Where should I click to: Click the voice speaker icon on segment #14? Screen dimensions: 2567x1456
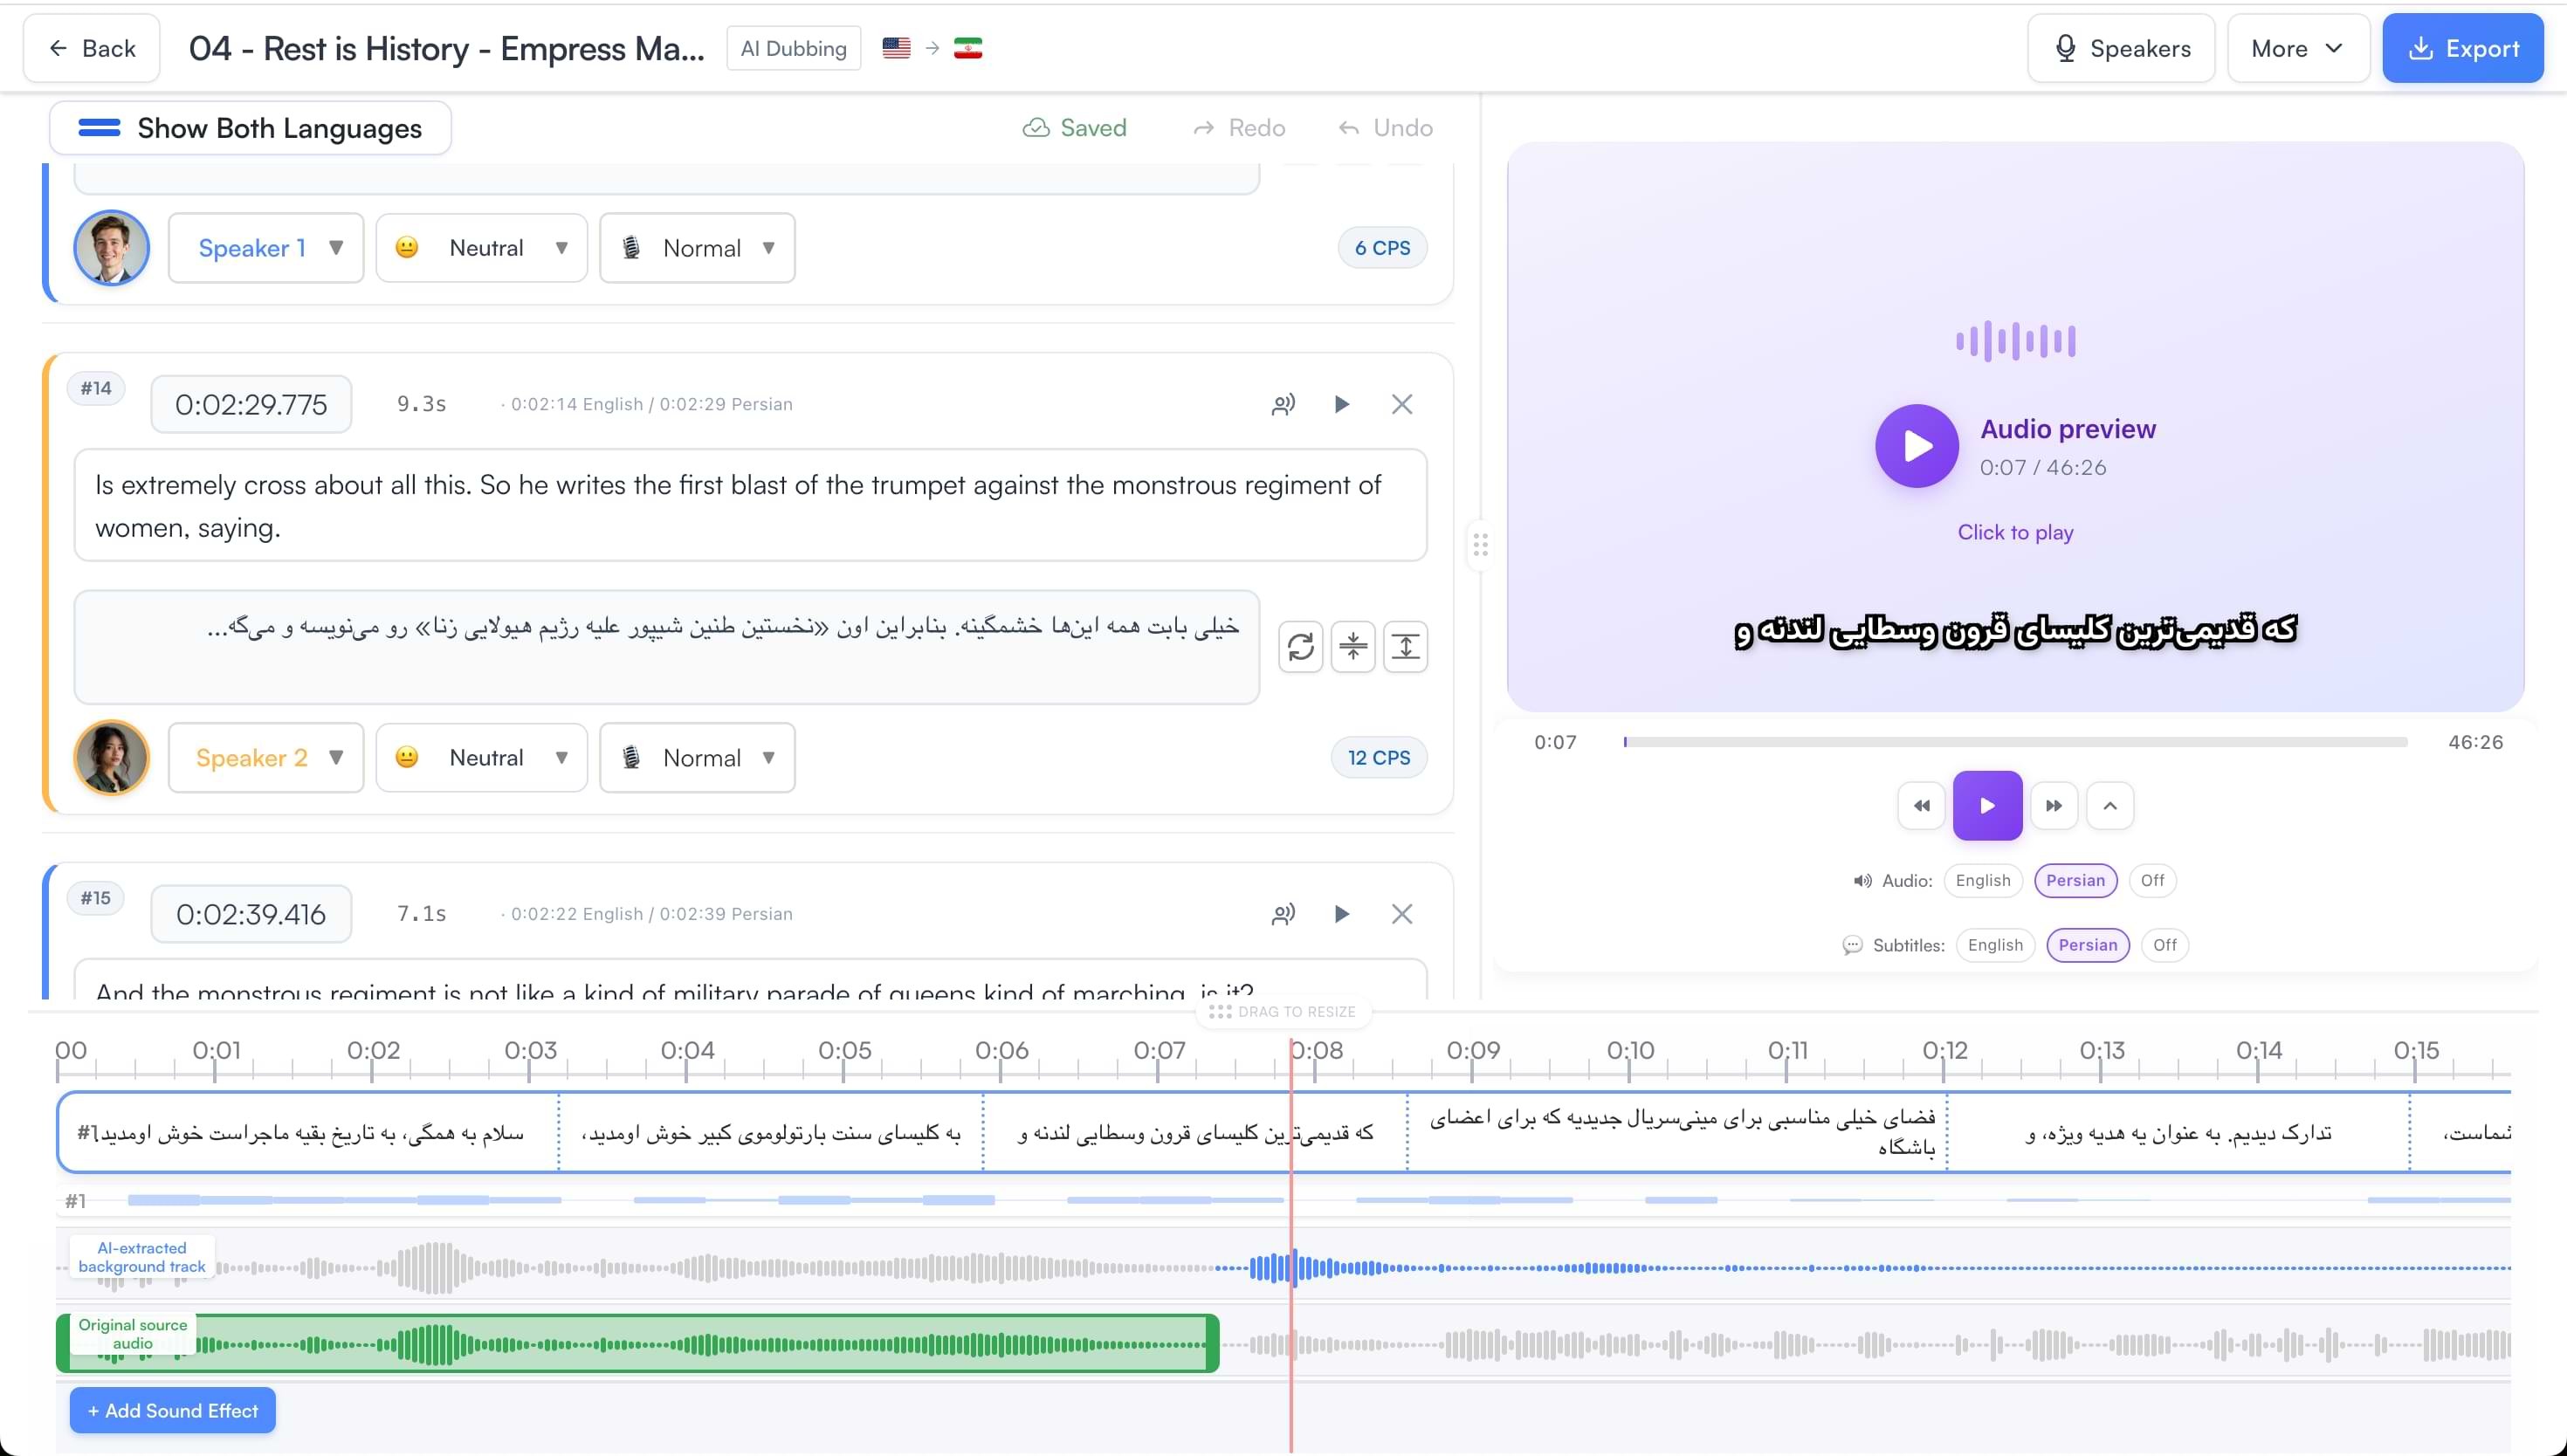point(1283,404)
